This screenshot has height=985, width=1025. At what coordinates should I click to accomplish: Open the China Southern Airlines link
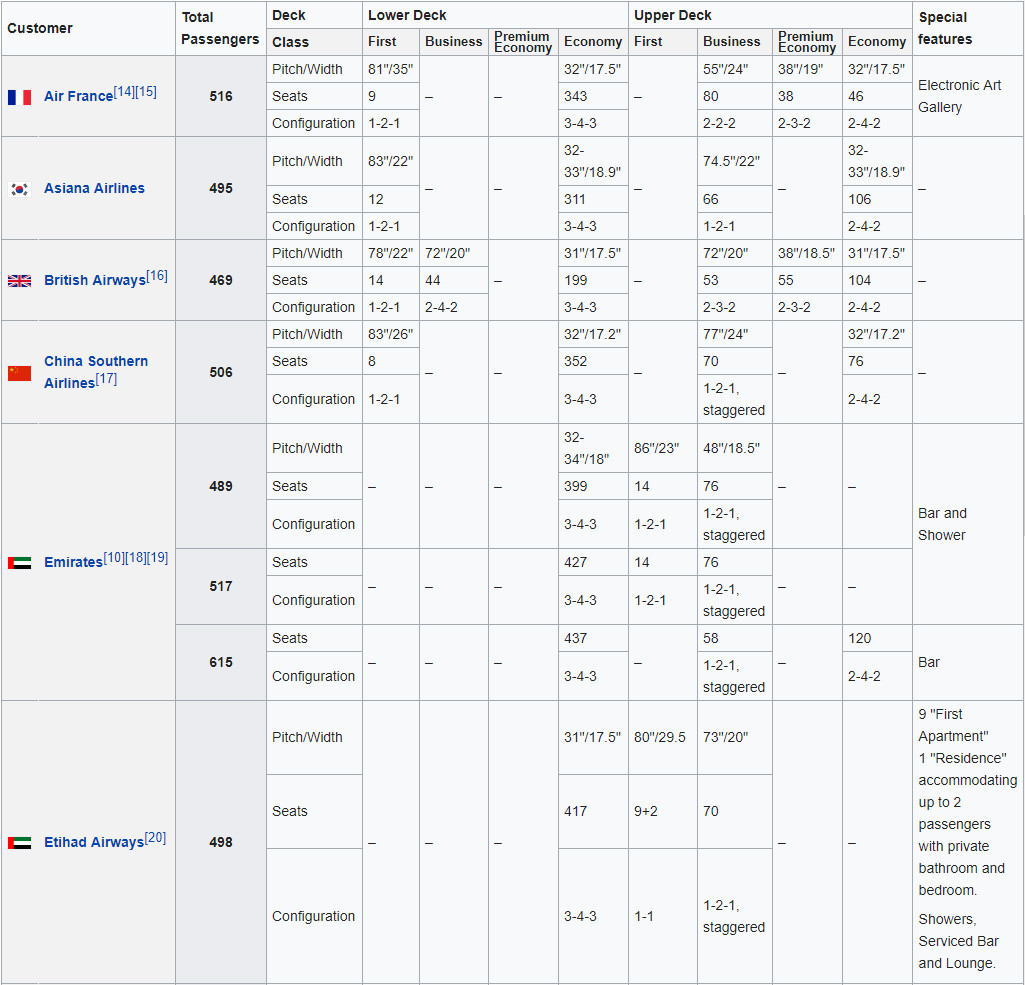click(x=95, y=361)
